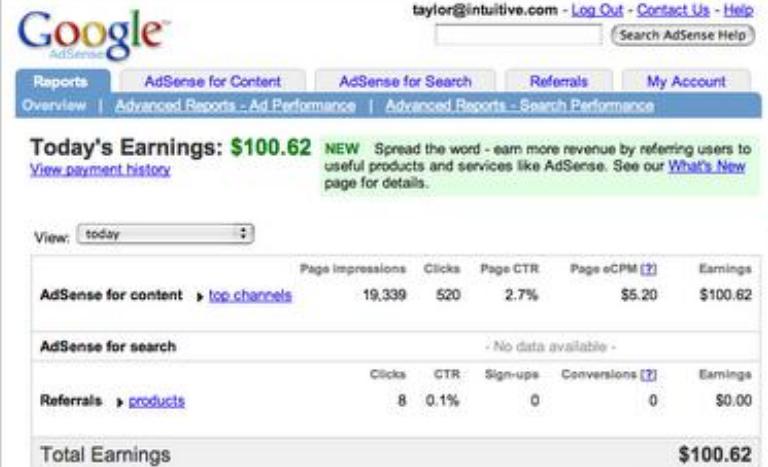Select the Overview sub-tab
This screenshot has width=768, height=467.
(54, 105)
